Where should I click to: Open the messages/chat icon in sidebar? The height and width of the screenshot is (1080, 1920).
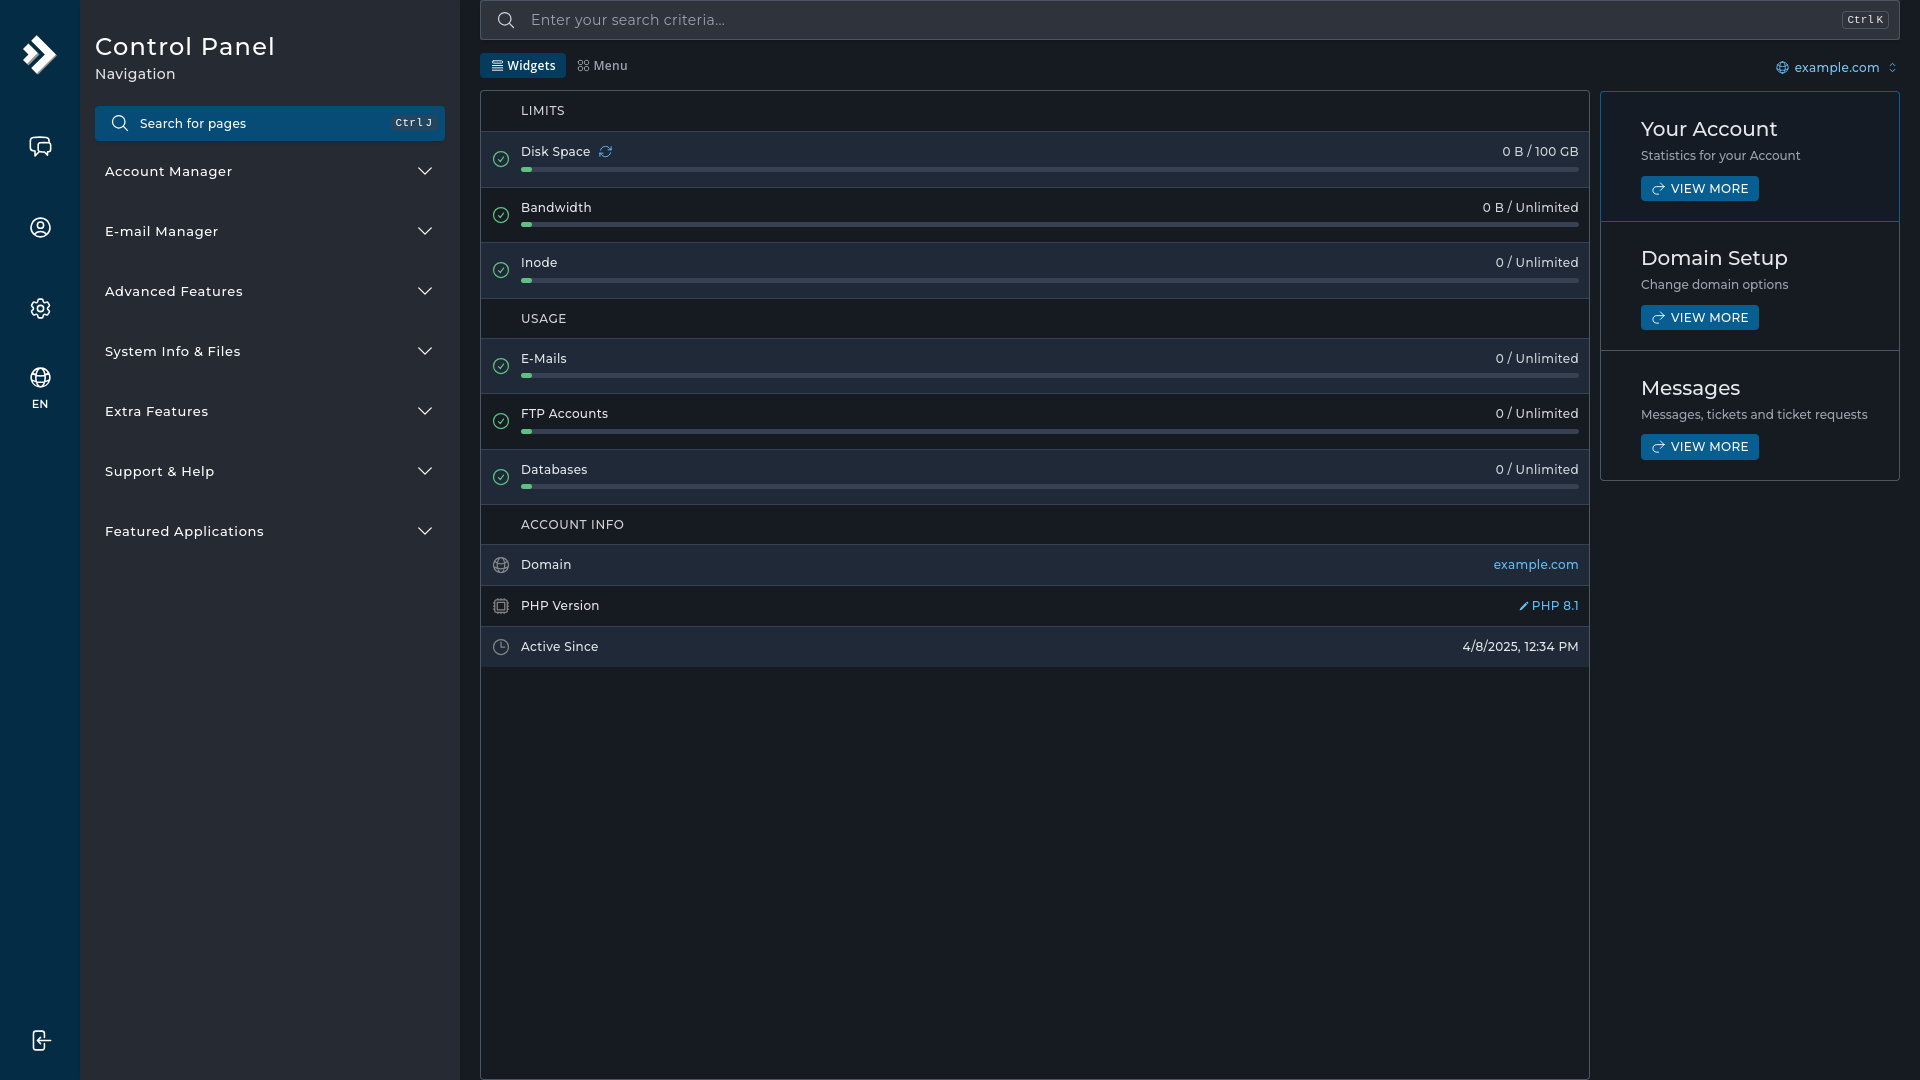40,146
